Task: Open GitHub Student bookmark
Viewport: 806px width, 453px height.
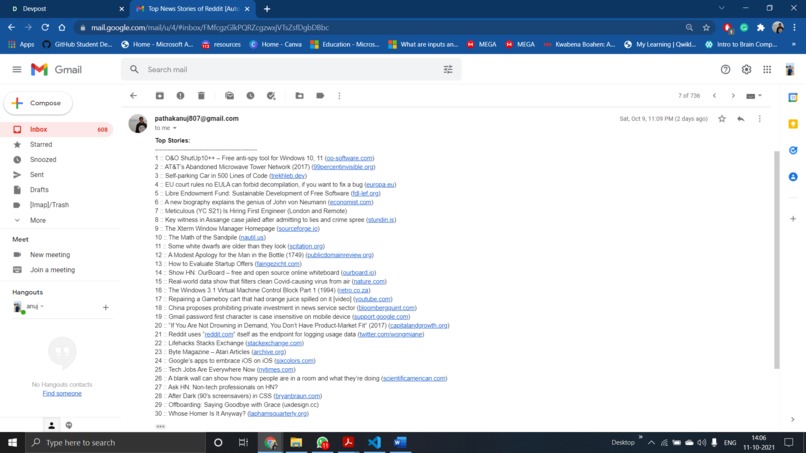Action: point(77,44)
